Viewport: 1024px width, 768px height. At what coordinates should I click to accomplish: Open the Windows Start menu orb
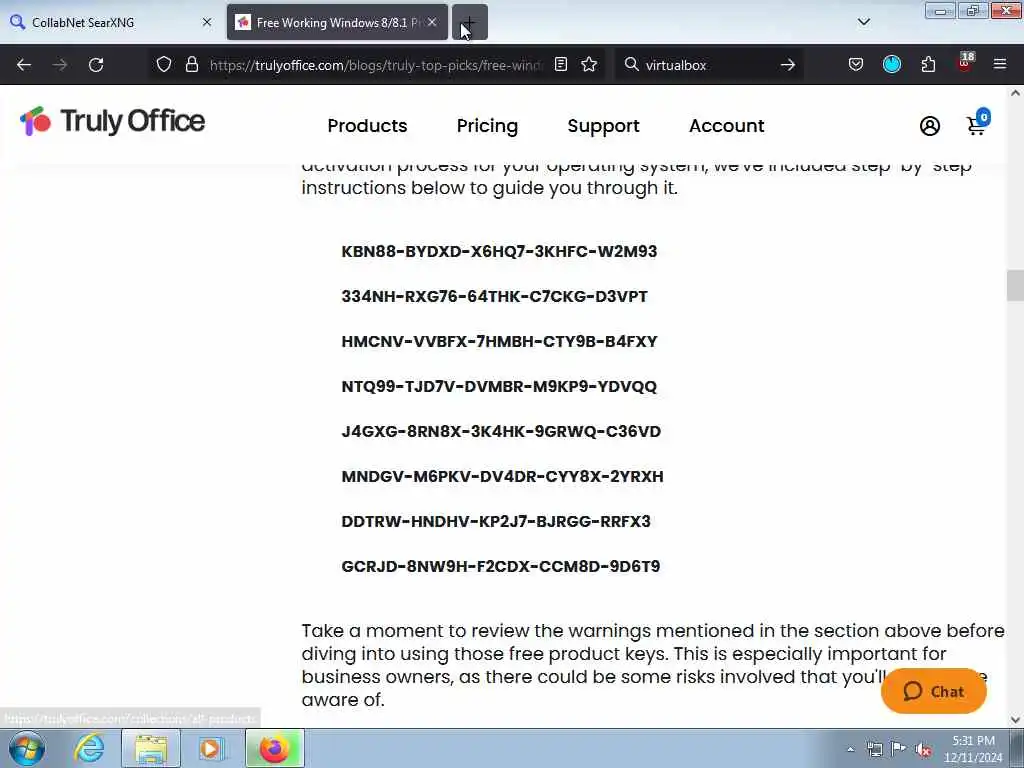(x=27, y=748)
